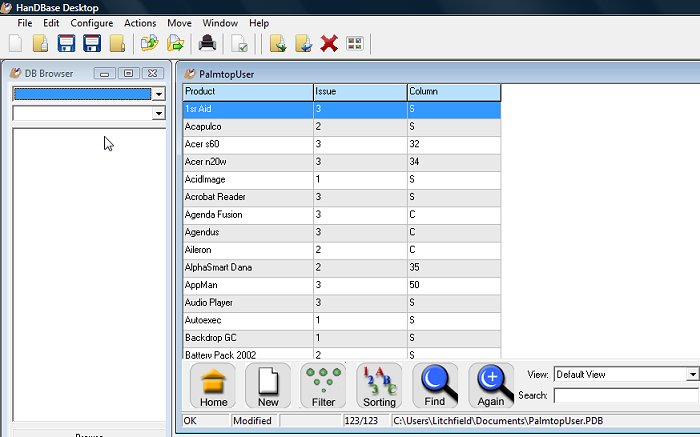This screenshot has height=437, width=700.
Task: Open the Help menu
Action: click(x=259, y=23)
